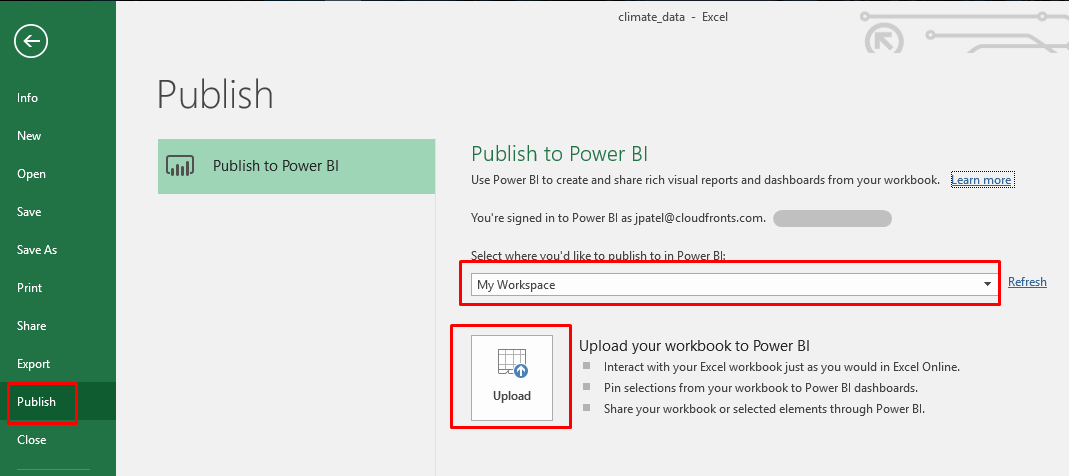Click the Upload button label

(x=512, y=396)
